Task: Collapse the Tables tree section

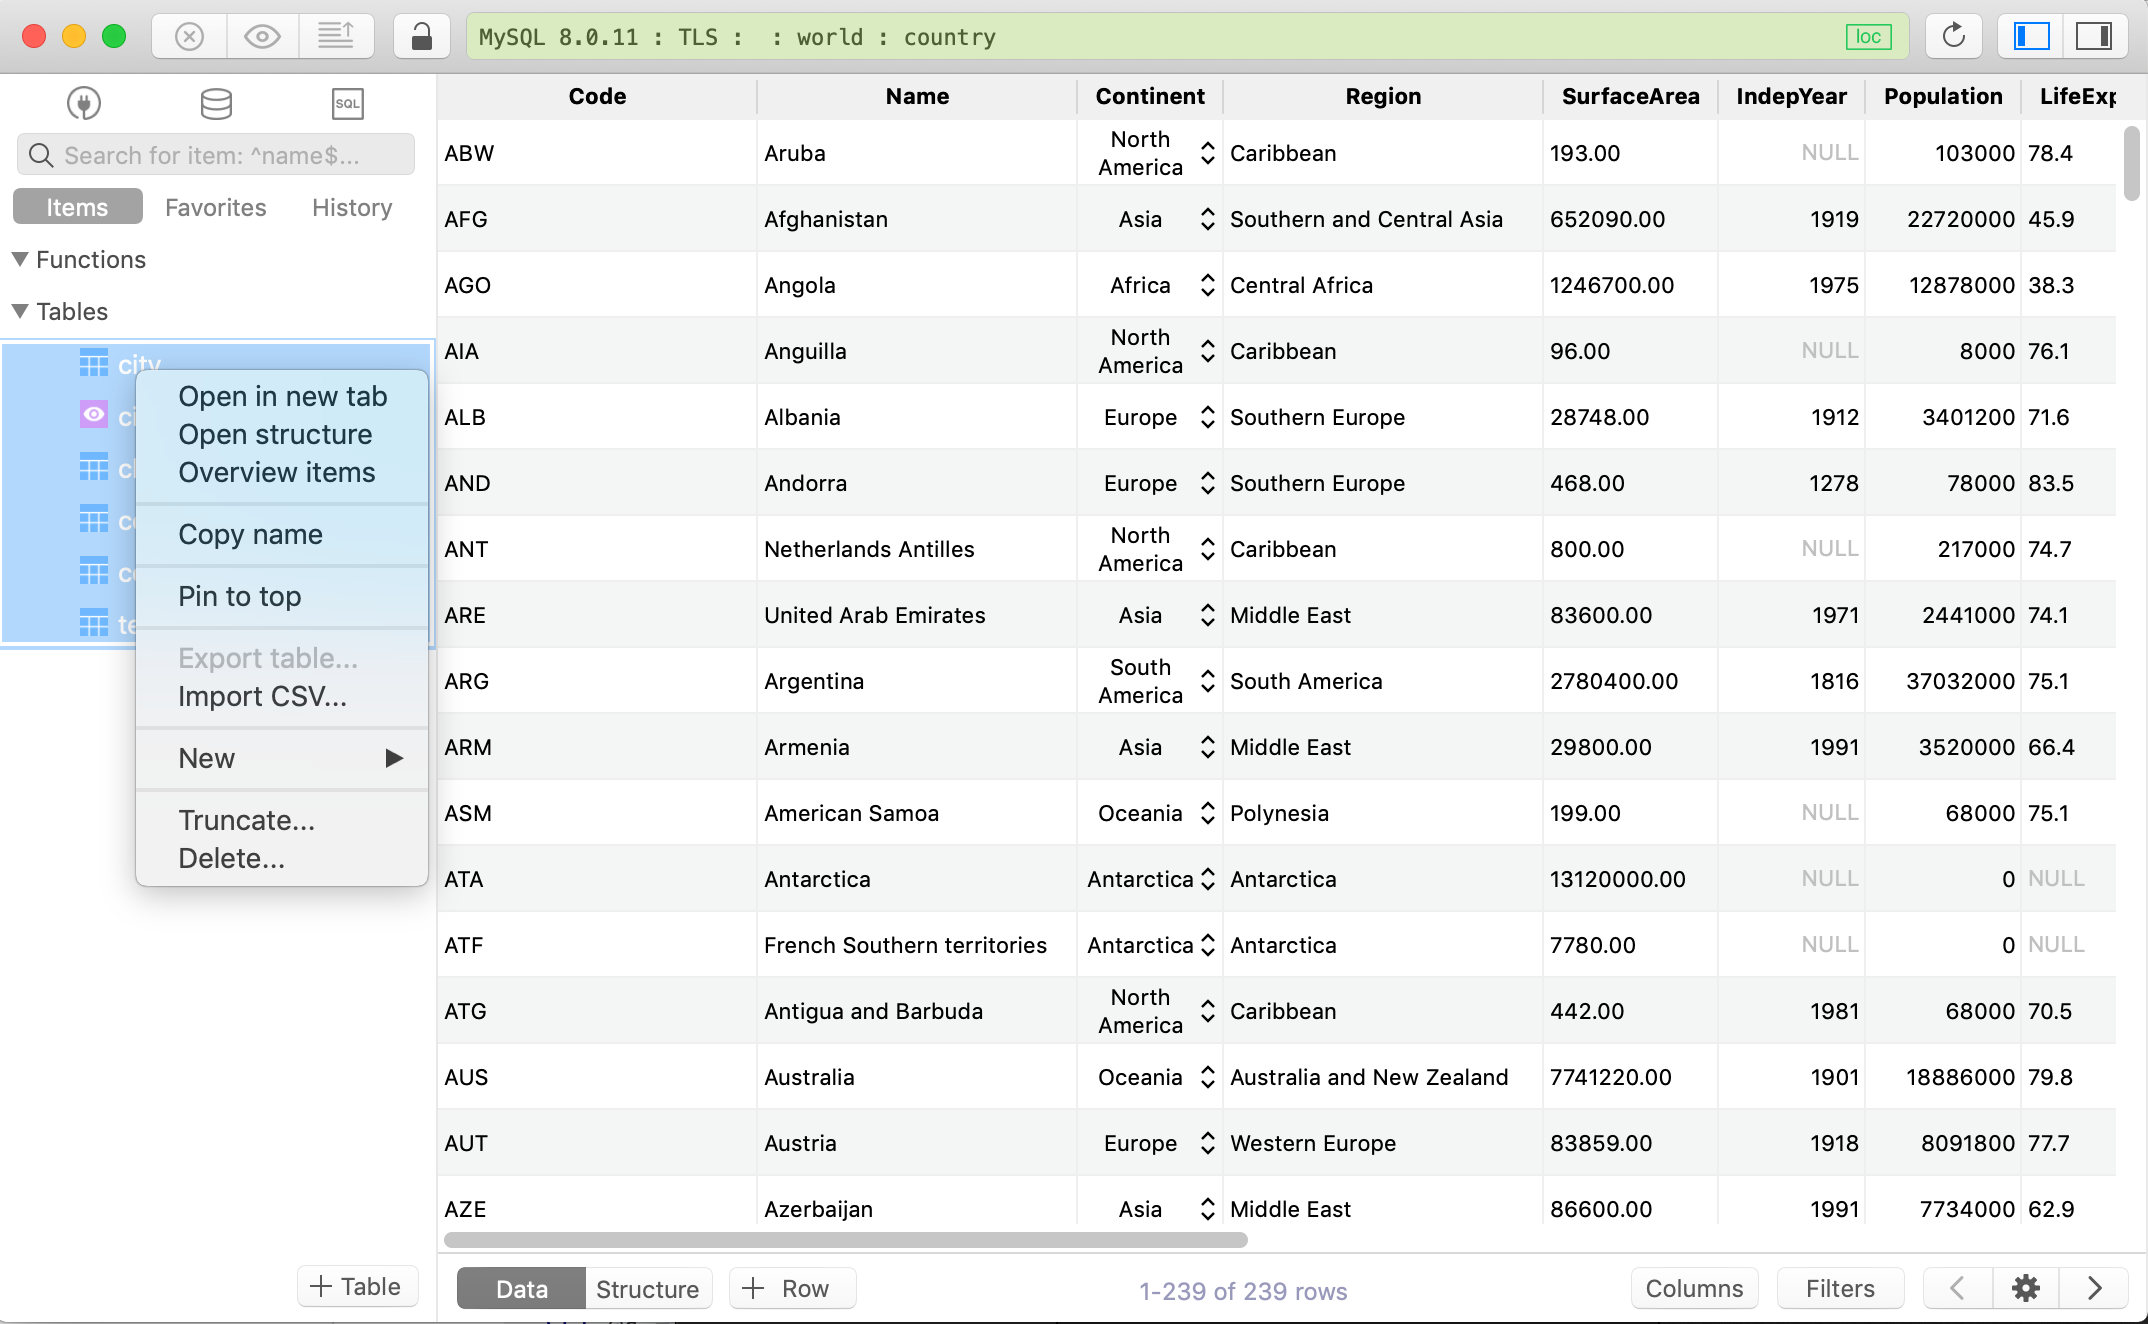Action: point(18,311)
